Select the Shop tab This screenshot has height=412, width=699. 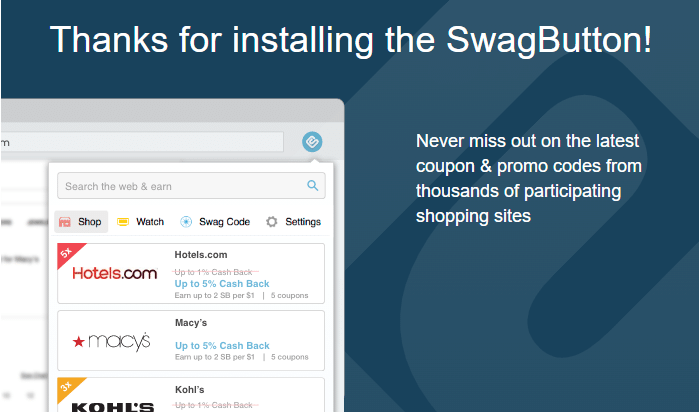(81, 222)
